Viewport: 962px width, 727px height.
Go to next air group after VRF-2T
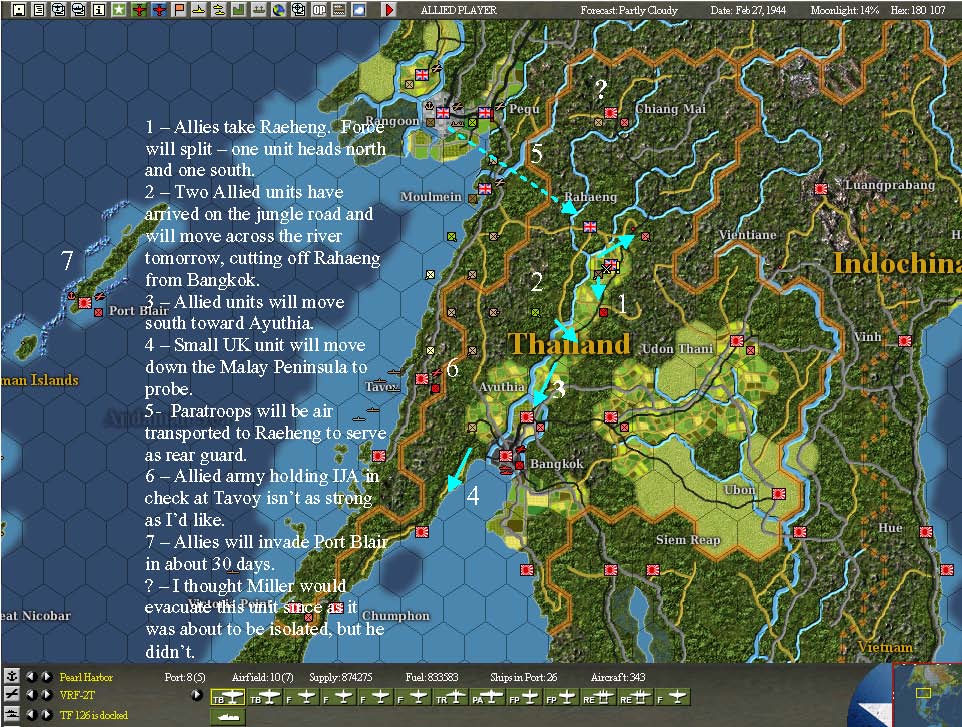click(46, 695)
